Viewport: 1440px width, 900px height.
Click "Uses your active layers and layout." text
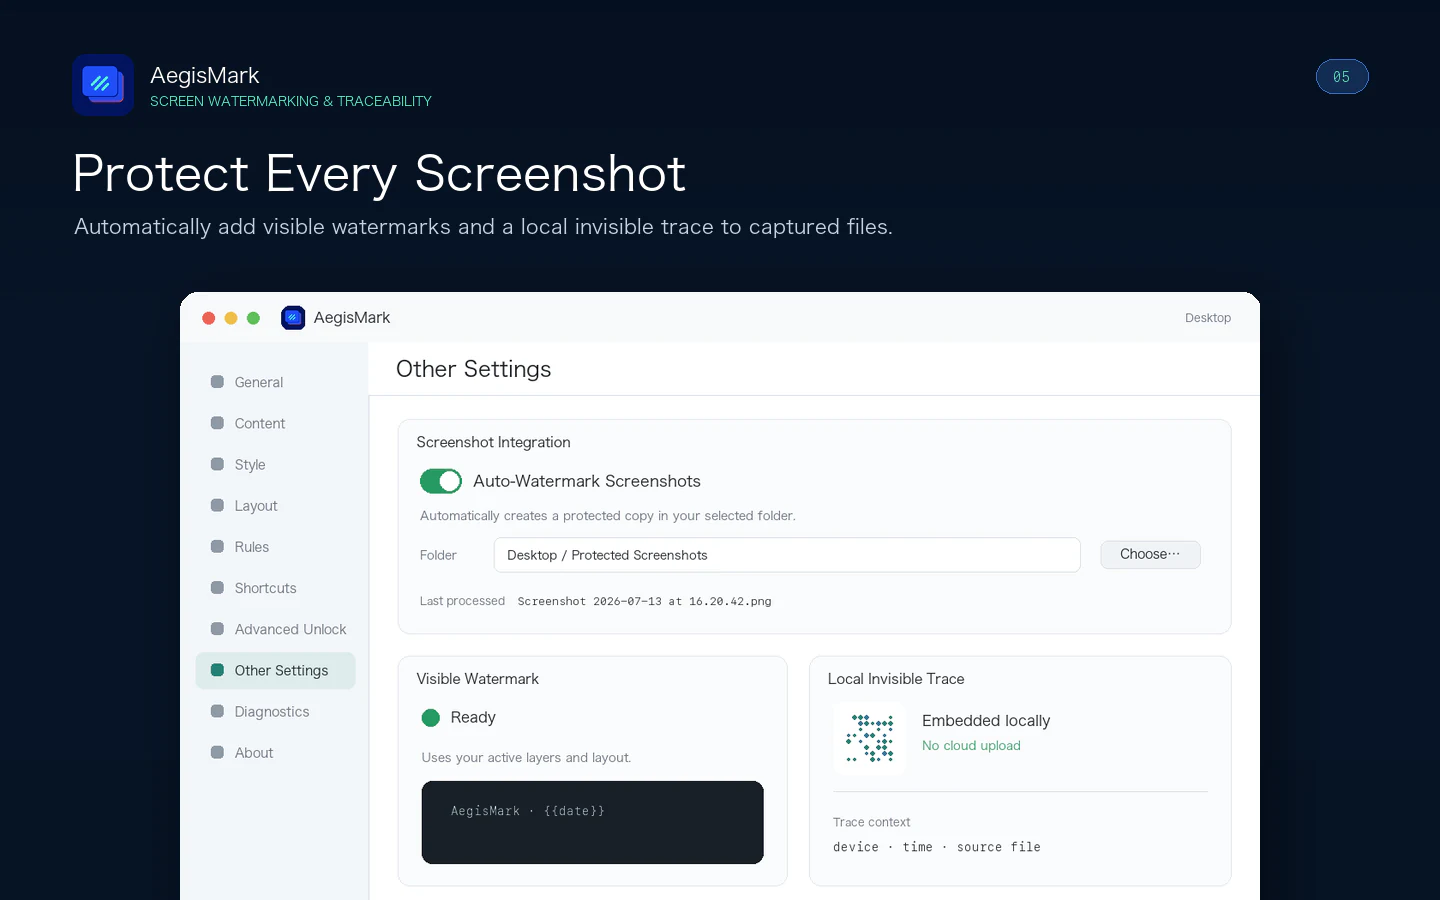[526, 758]
